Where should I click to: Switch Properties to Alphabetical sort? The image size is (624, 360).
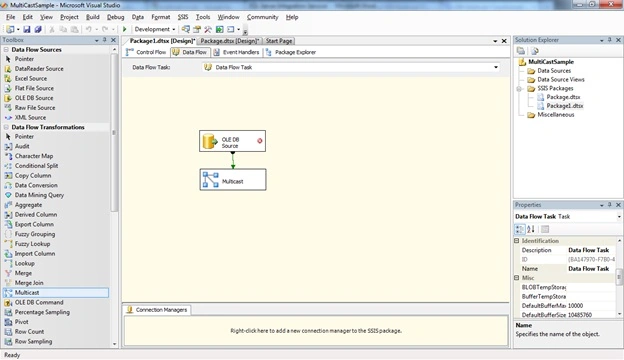click(531, 229)
